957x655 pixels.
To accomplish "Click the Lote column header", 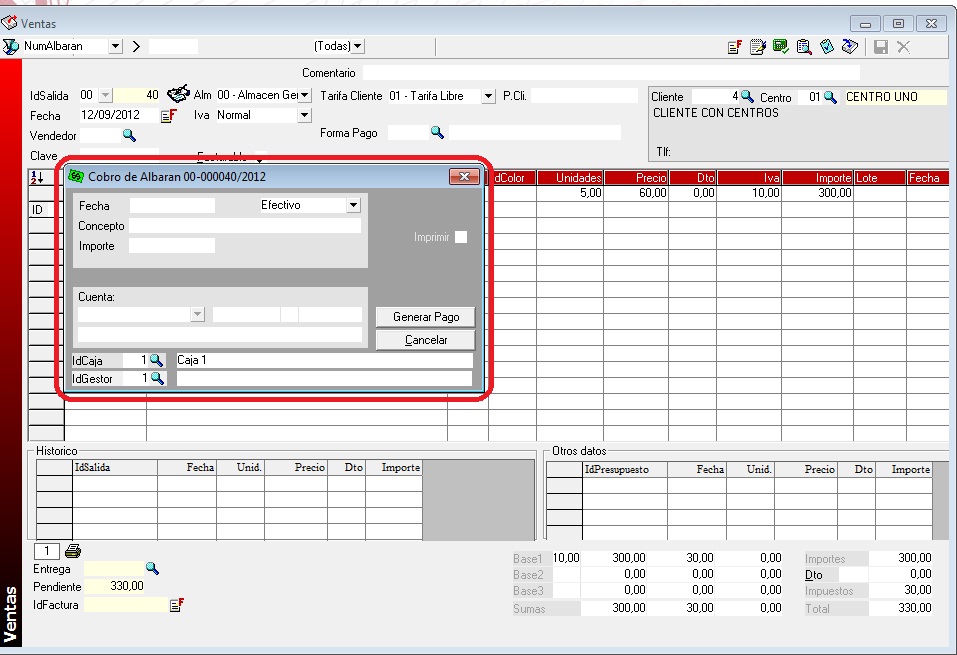I will click(879, 178).
